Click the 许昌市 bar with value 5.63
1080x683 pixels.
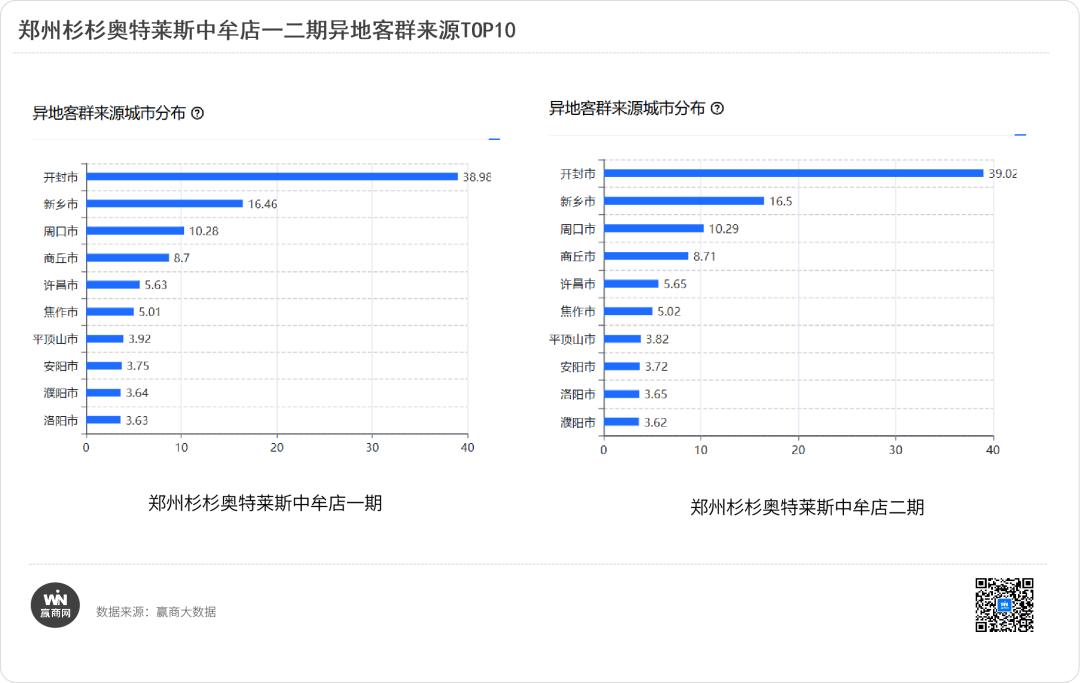[x=113, y=285]
